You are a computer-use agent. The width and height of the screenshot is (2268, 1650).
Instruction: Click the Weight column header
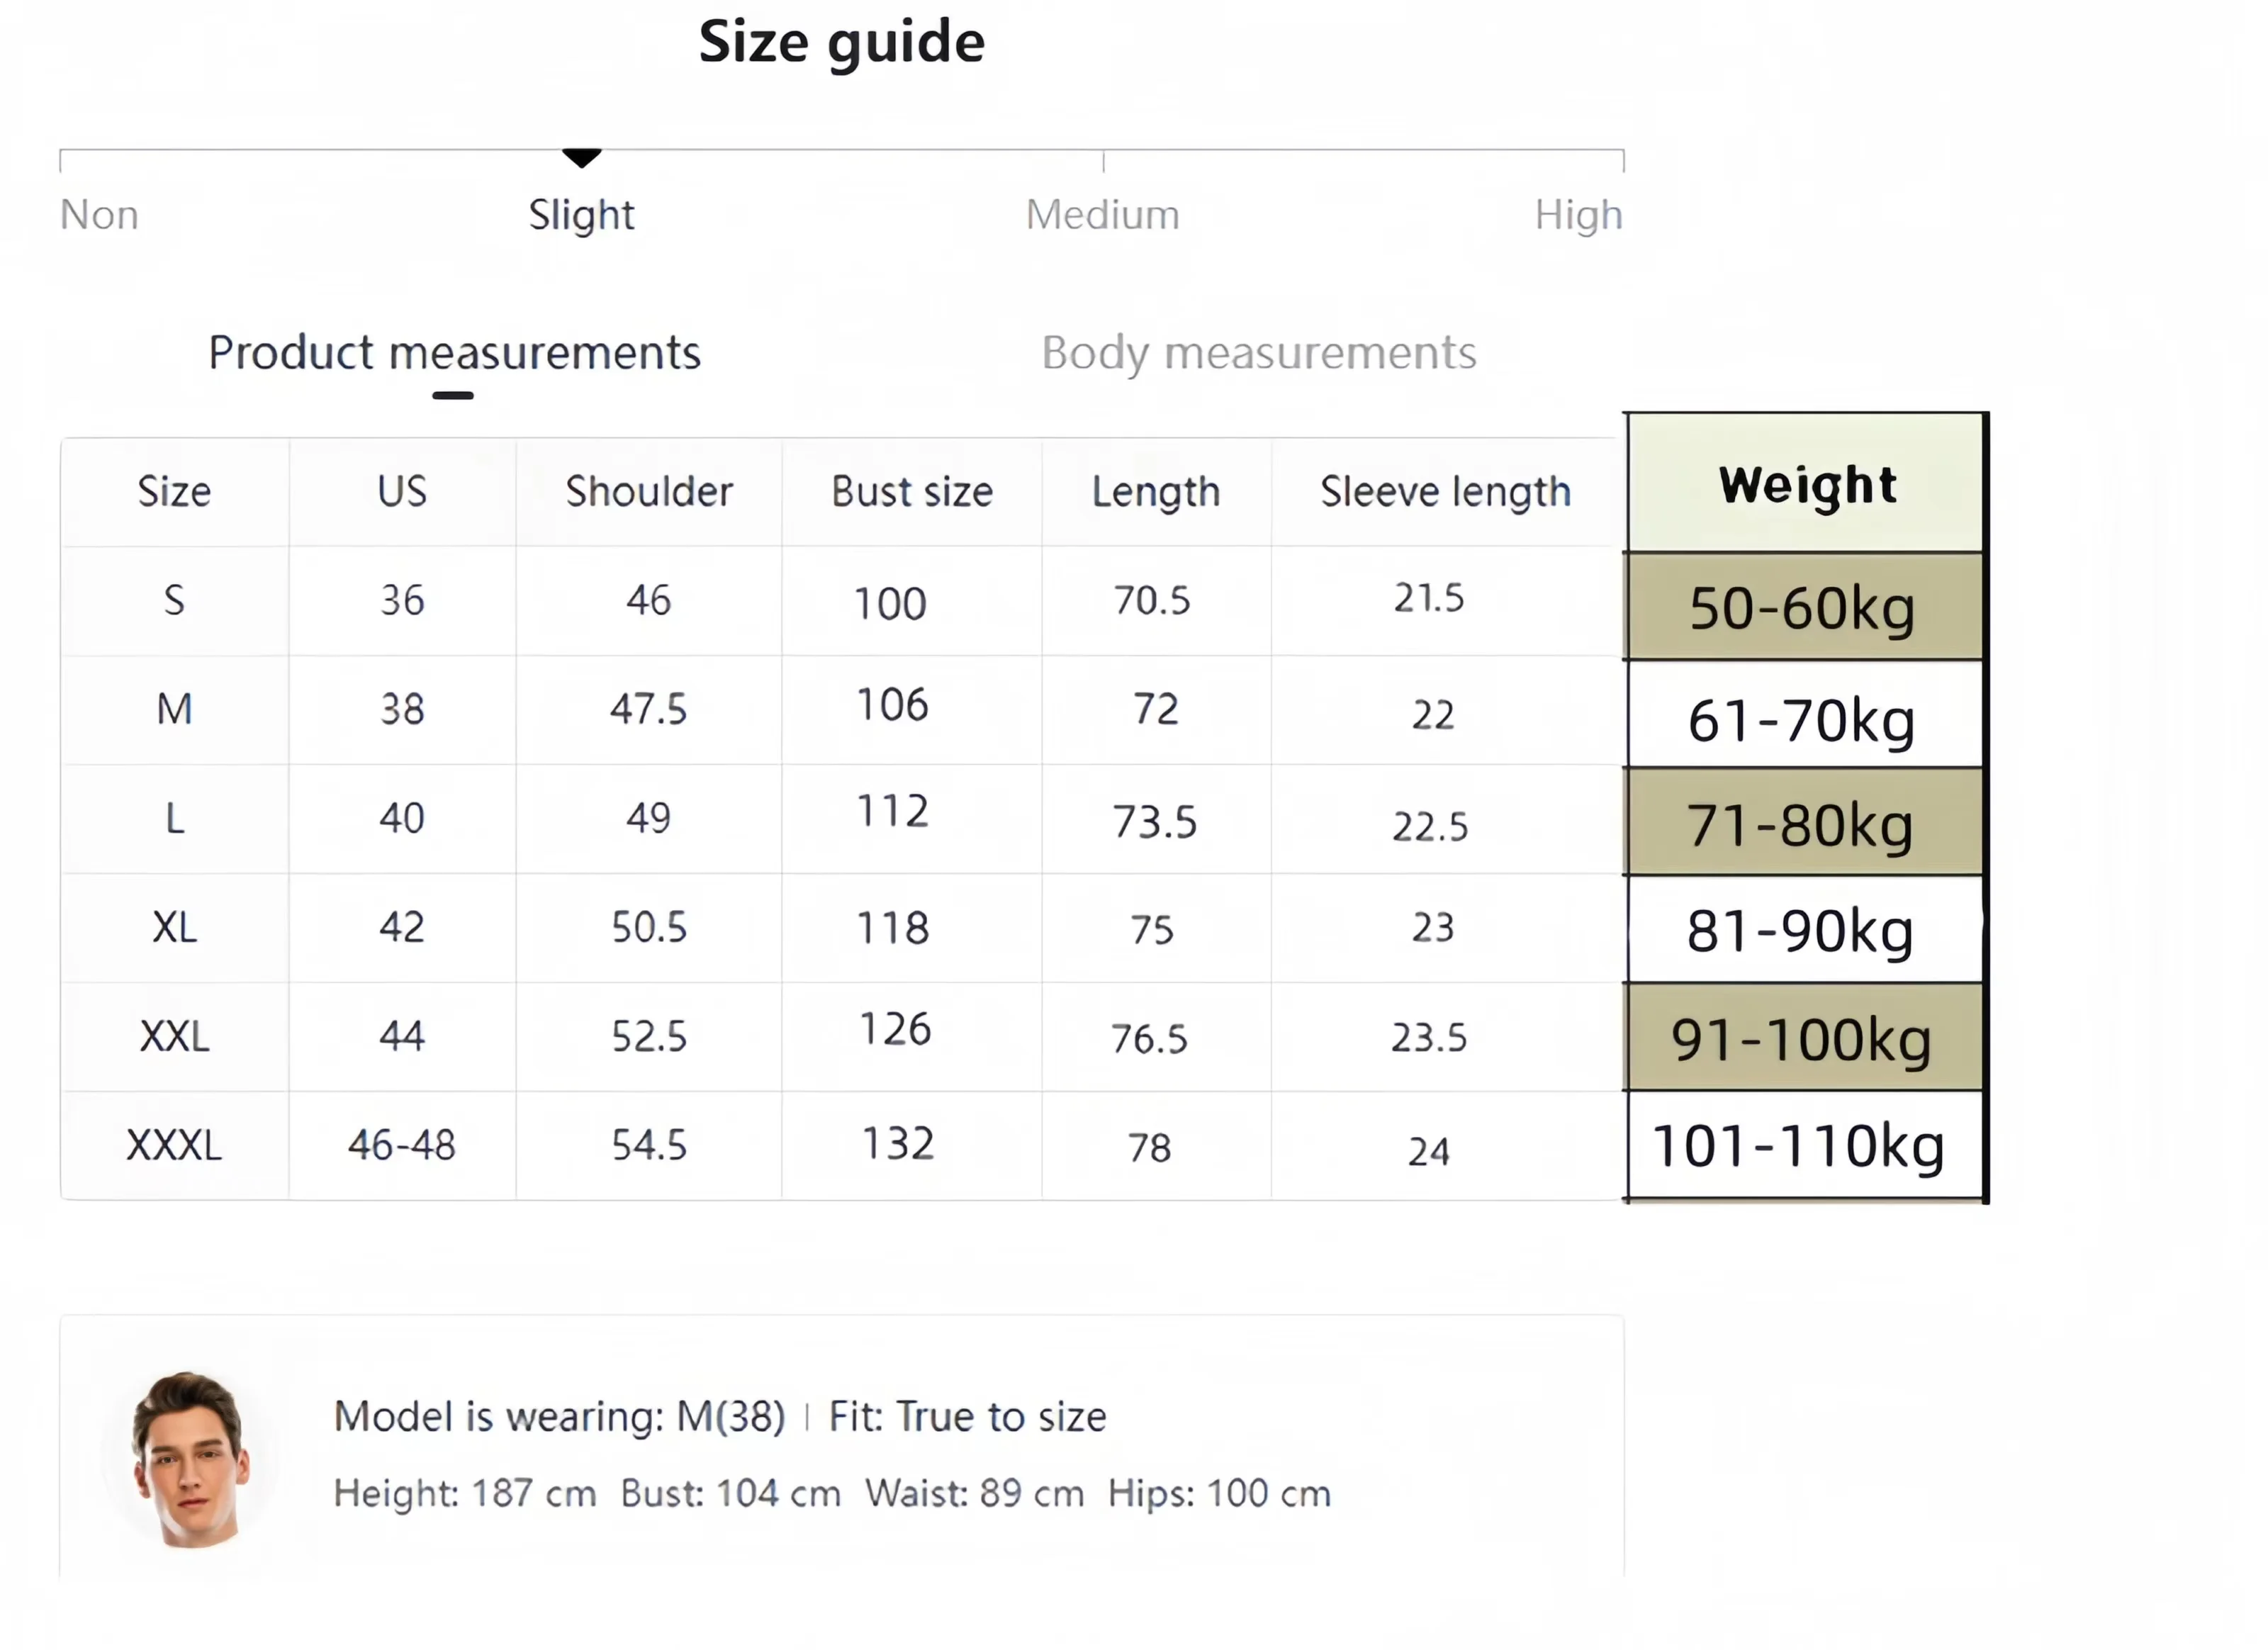tap(1806, 485)
